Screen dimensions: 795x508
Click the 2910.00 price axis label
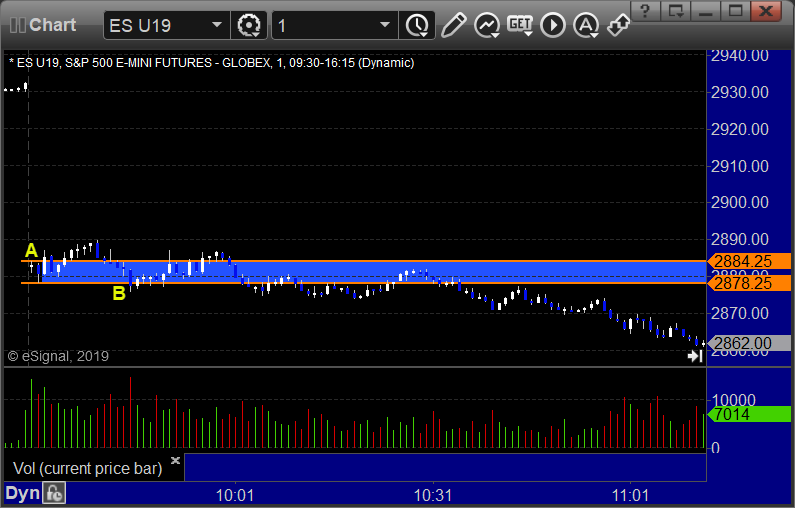[740, 166]
